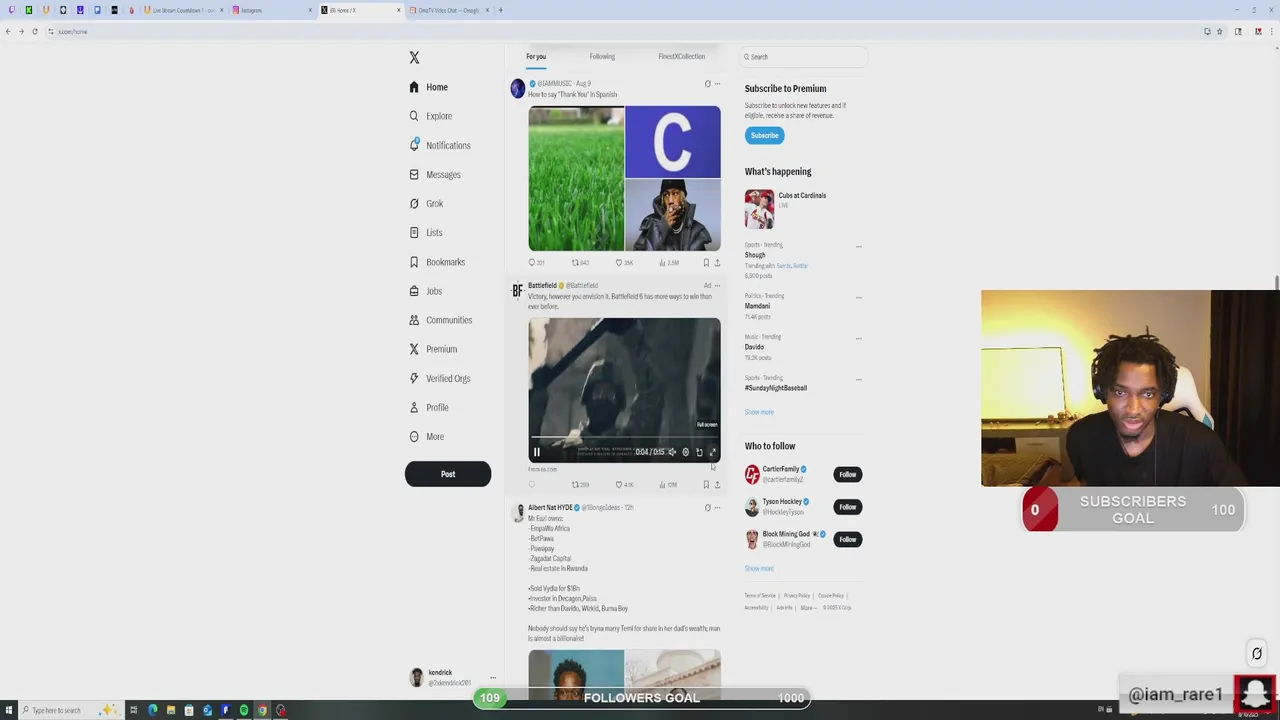
Task: Switch to the FinestXCollection tab
Action: 681,57
